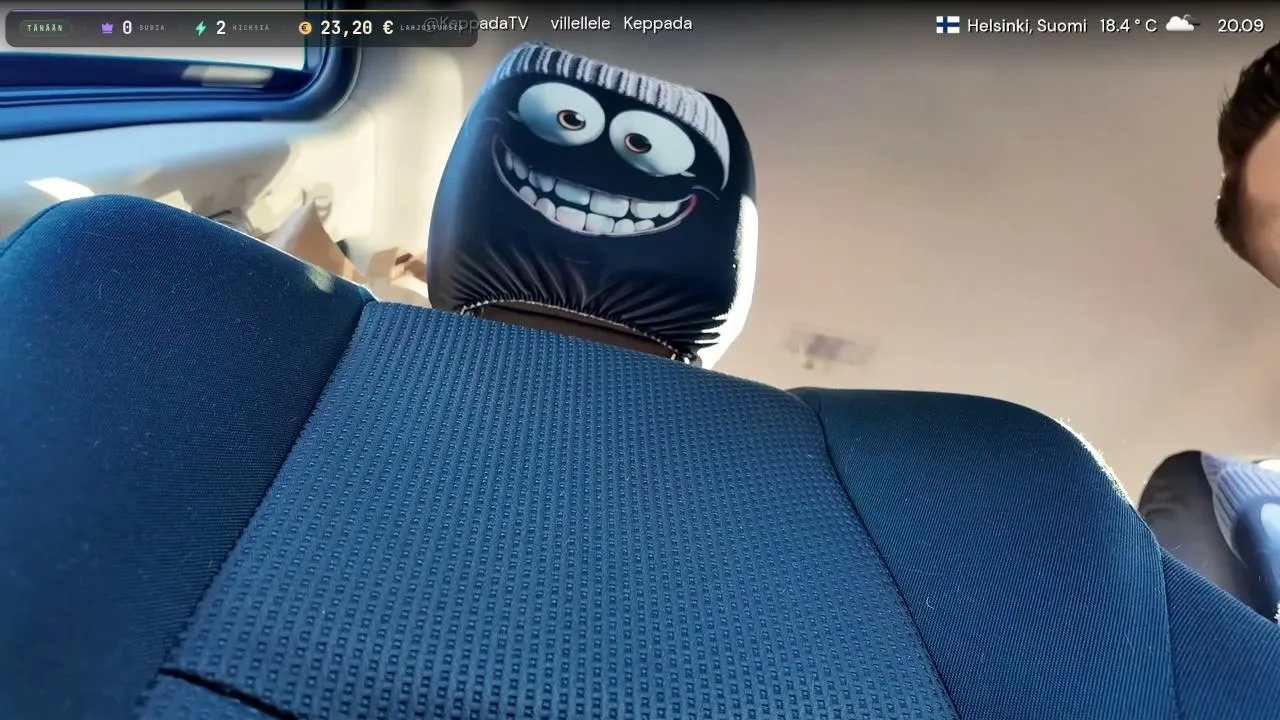Click the "villellele" username text
The image size is (1280, 720).
(580, 23)
